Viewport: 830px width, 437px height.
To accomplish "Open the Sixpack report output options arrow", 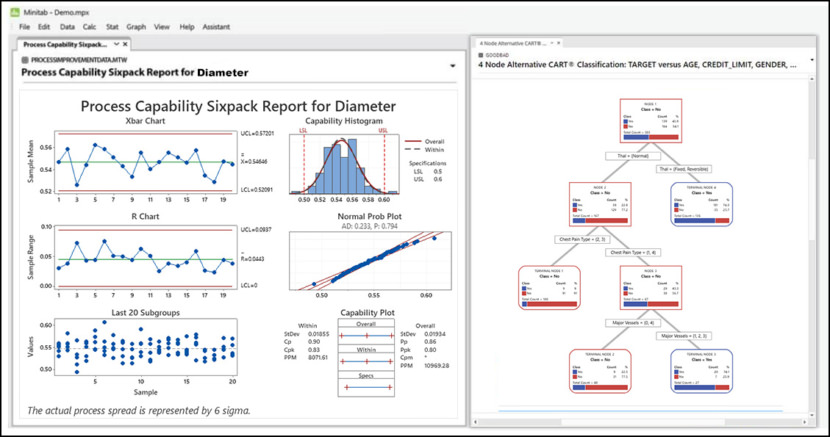I will pyautogui.click(x=453, y=66).
